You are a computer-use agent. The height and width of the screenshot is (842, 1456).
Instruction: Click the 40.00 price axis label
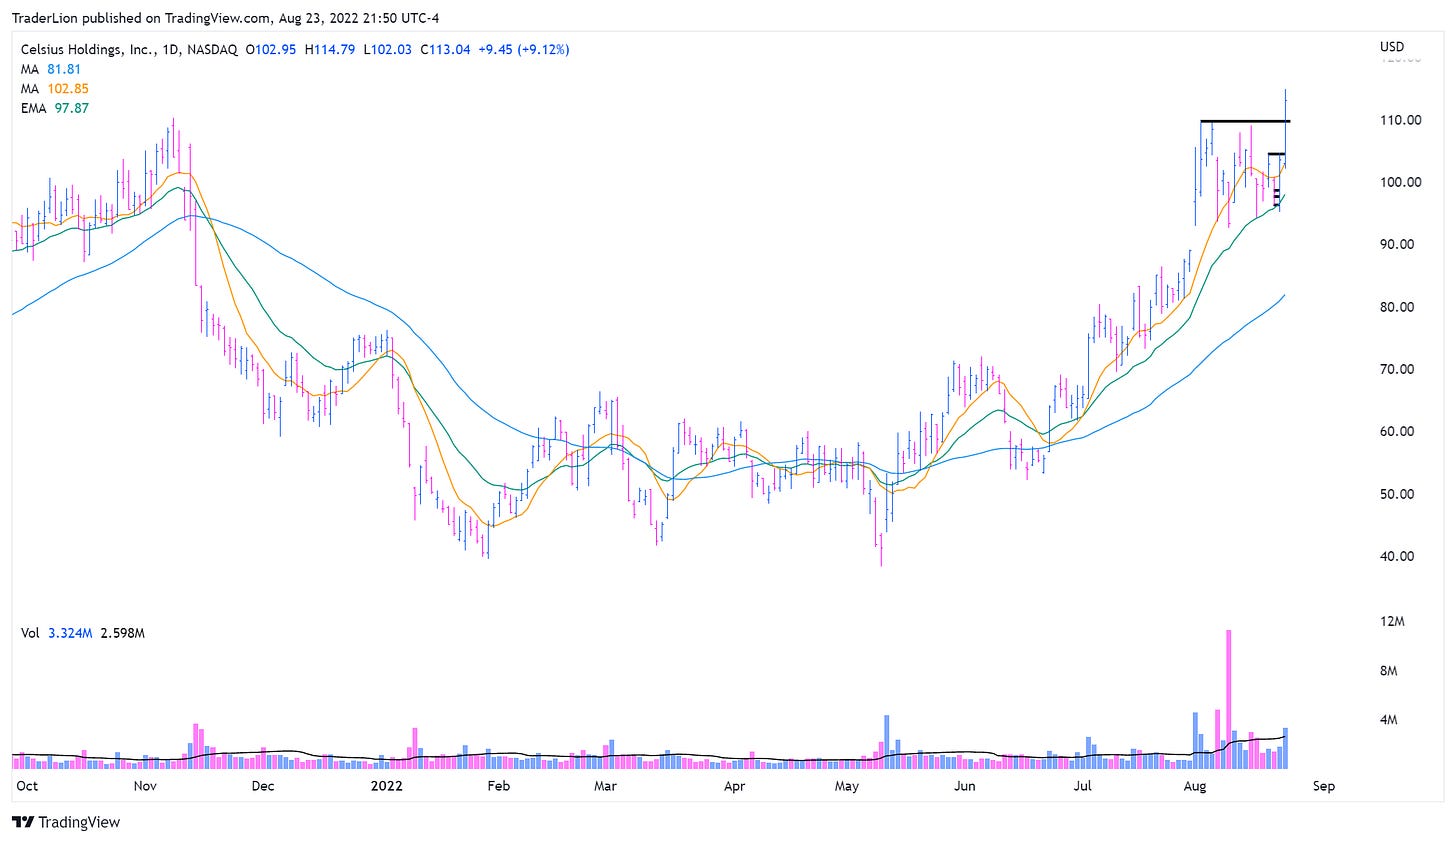pyautogui.click(x=1399, y=556)
